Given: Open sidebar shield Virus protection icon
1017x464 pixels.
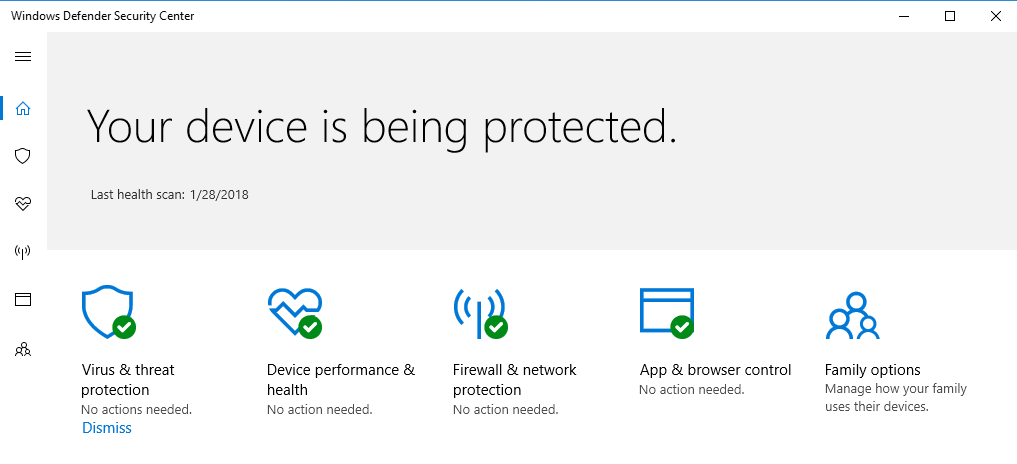Looking at the screenshot, I should click(x=23, y=156).
